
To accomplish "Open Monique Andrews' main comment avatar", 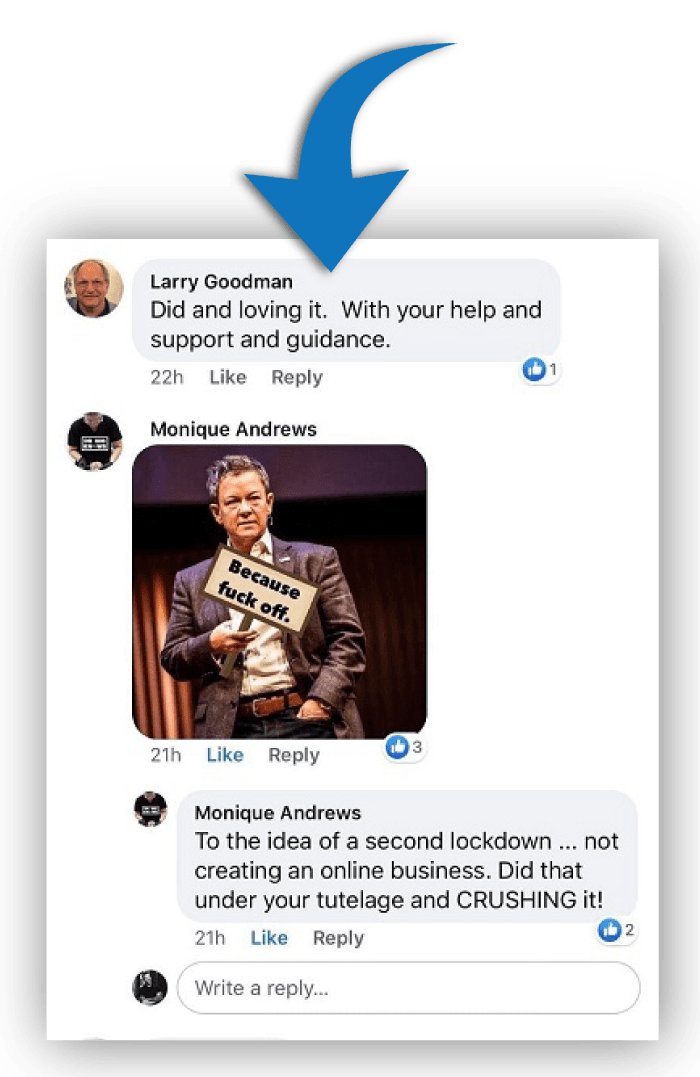I will coord(95,441).
